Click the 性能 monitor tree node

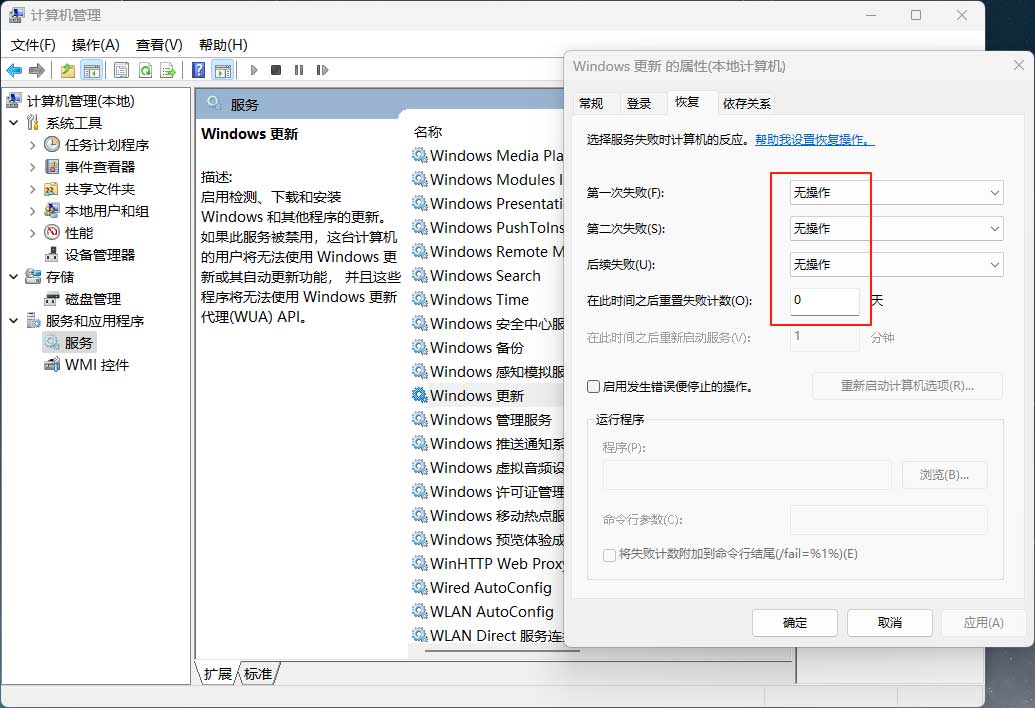(79, 233)
